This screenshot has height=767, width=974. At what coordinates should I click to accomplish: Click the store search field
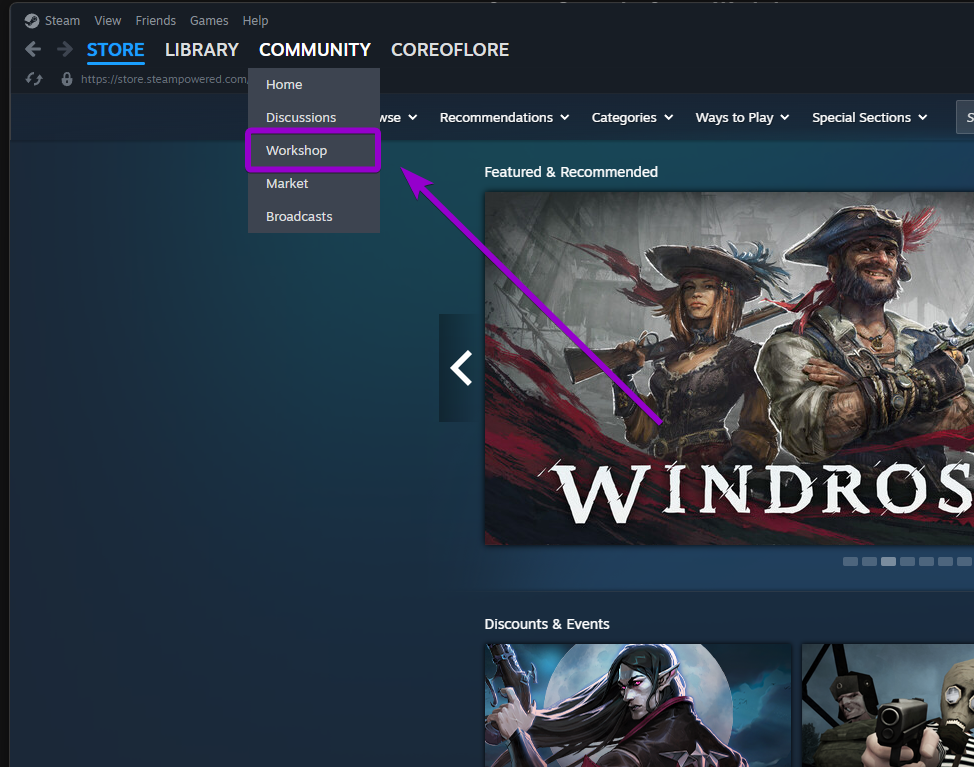[965, 117]
